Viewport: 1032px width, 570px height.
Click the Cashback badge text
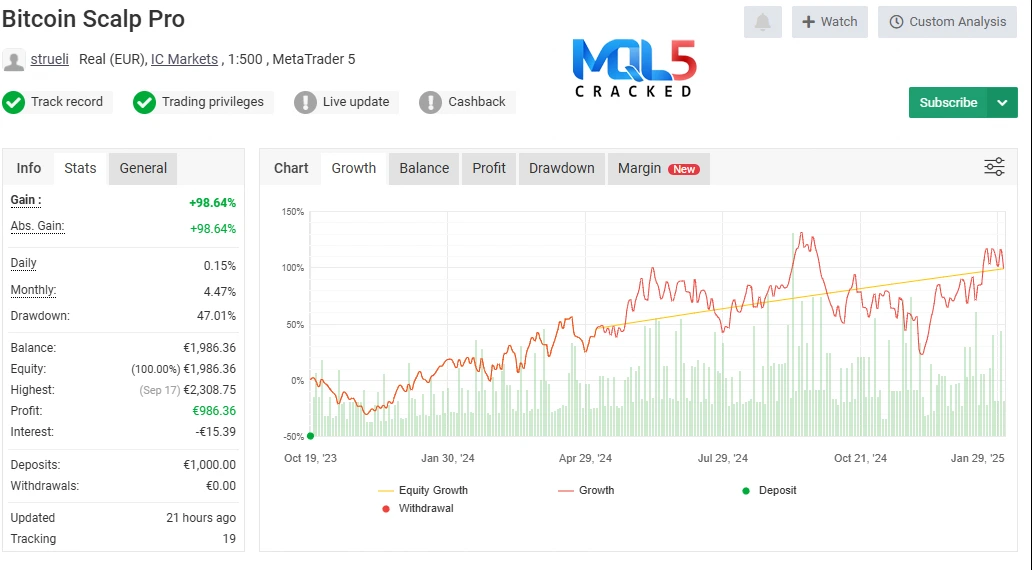tap(477, 102)
